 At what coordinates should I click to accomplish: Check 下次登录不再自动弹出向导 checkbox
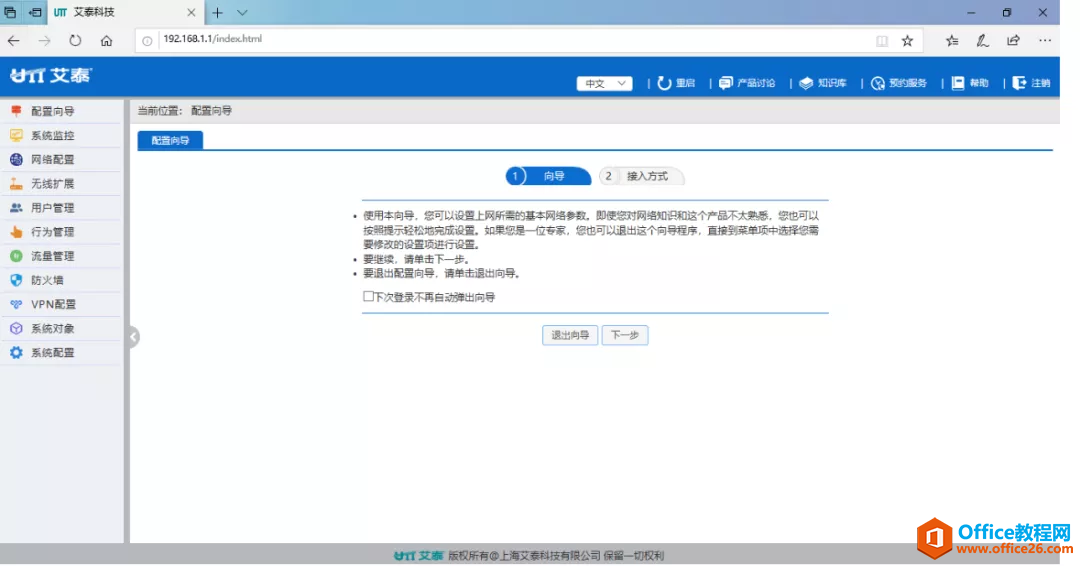(x=368, y=296)
